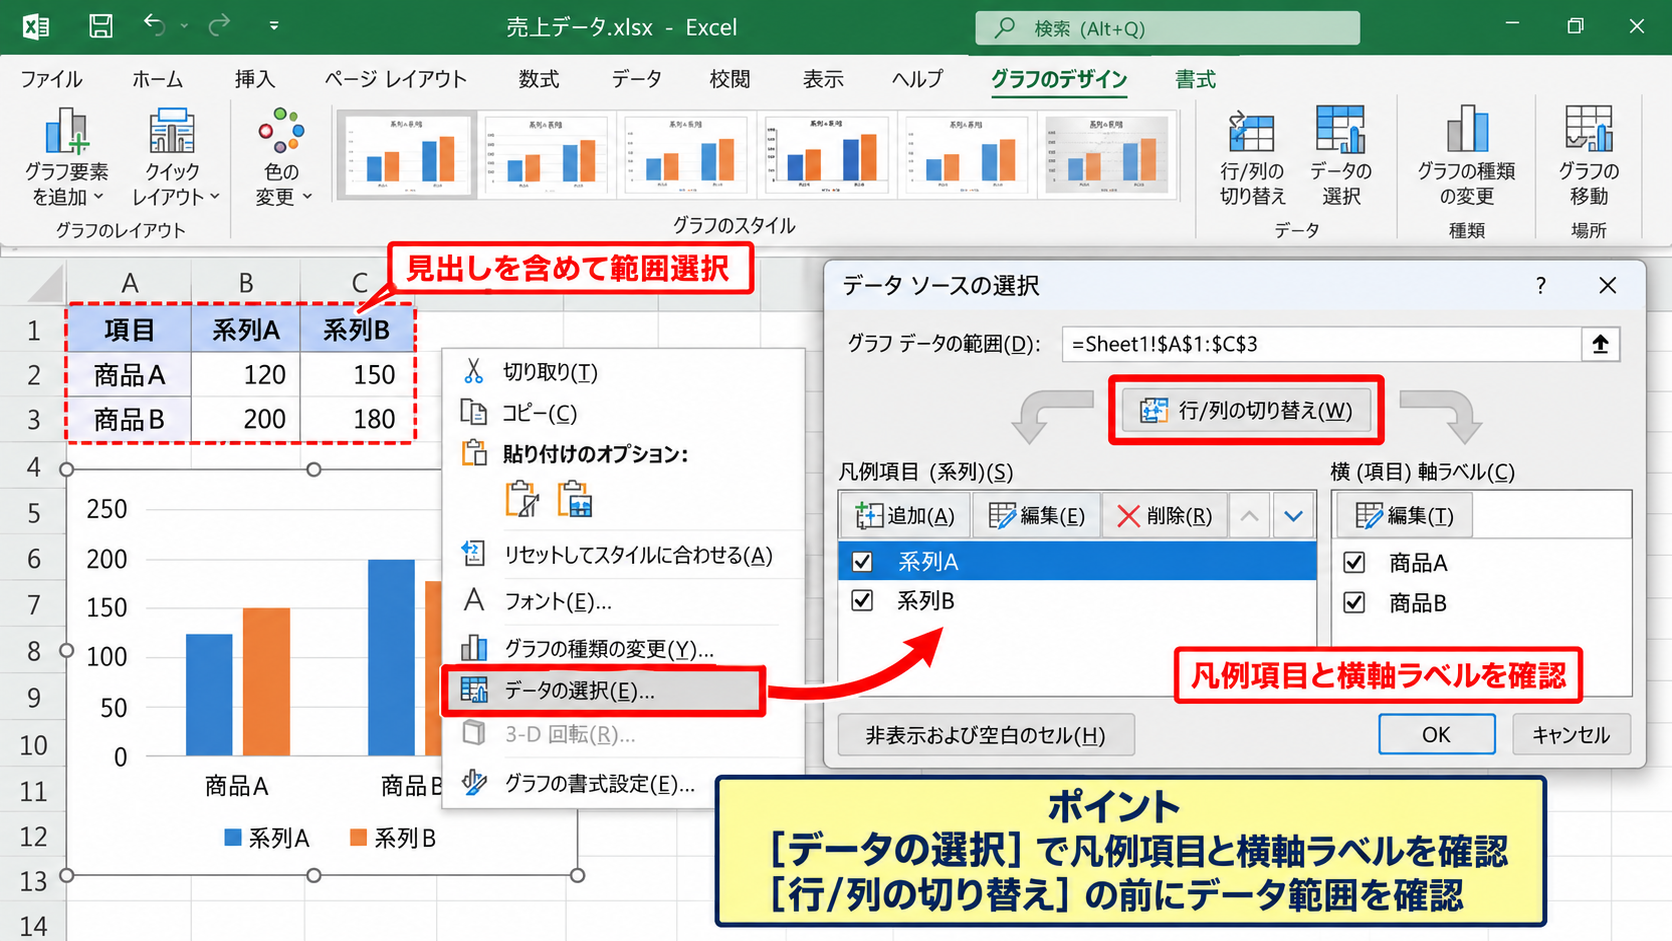Click the Redo arrow icon
Screen dimensions: 1672x941
point(219,25)
